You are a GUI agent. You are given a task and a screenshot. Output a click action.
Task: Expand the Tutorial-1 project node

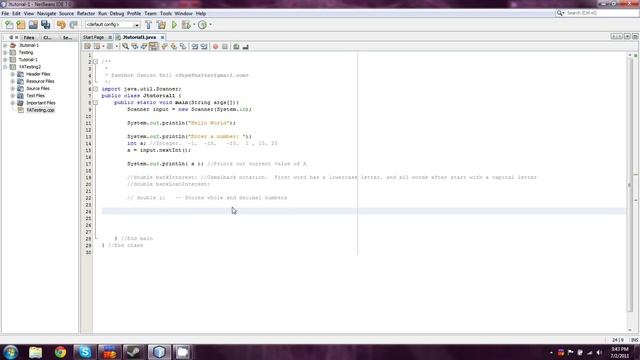(5, 60)
